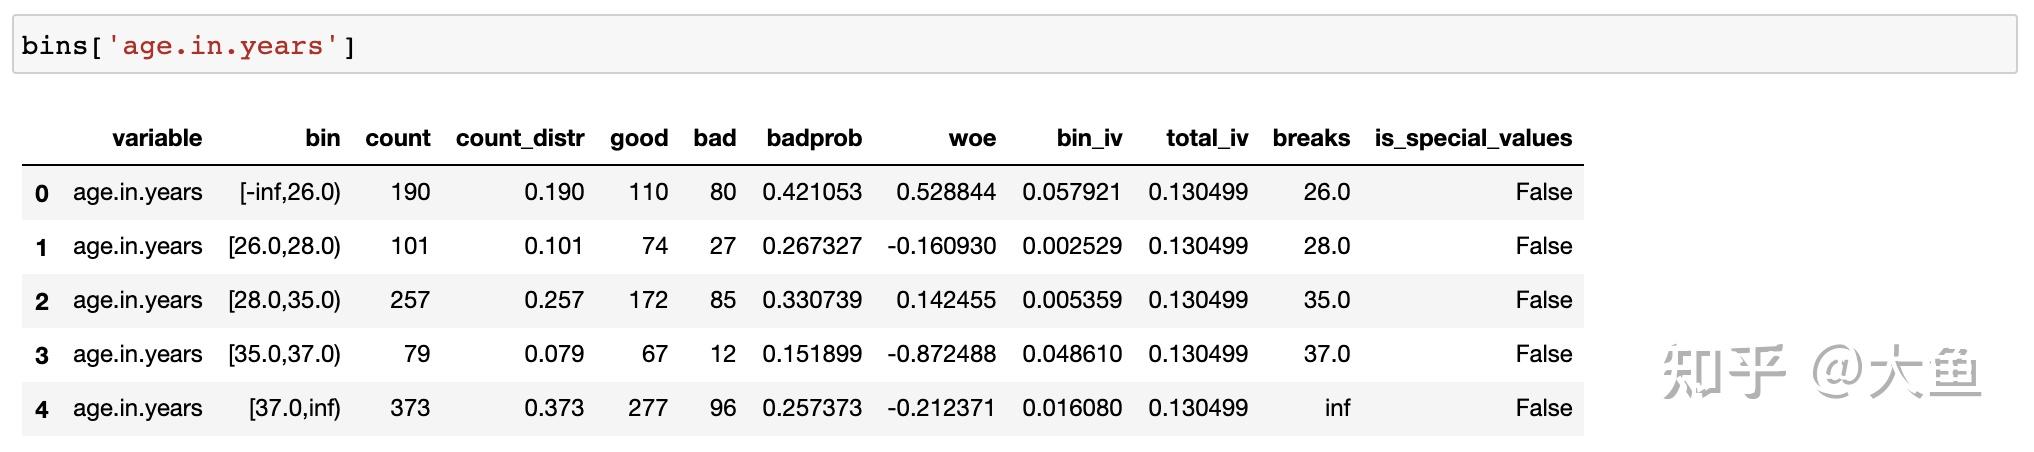
Task: Click the 'bin' column header
Action: (322, 138)
